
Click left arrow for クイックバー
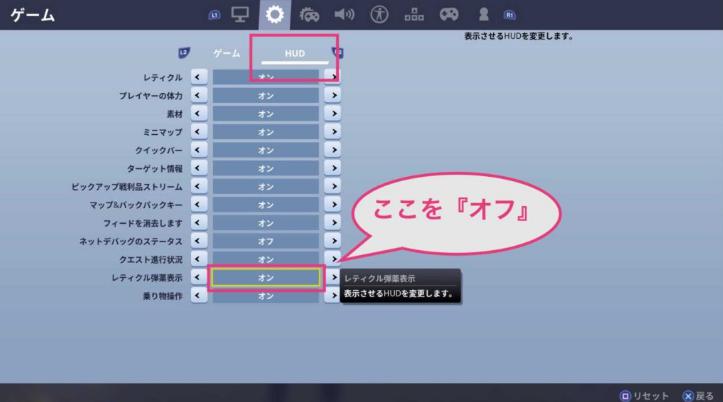[199, 150]
